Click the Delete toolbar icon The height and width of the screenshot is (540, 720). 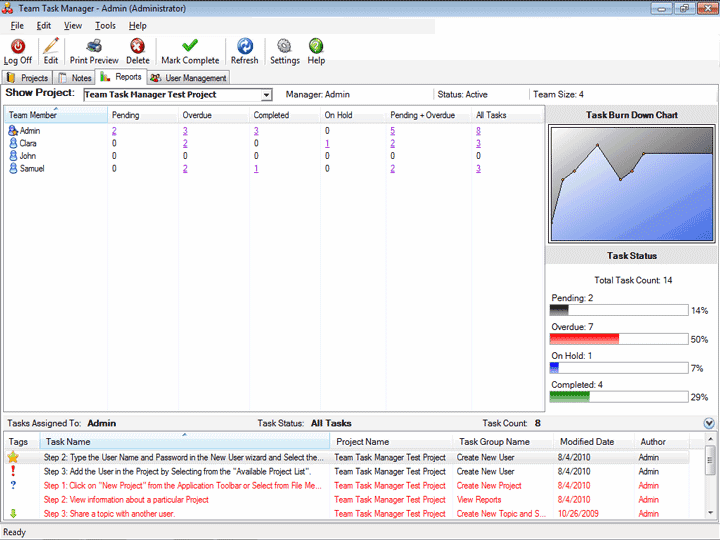click(137, 47)
